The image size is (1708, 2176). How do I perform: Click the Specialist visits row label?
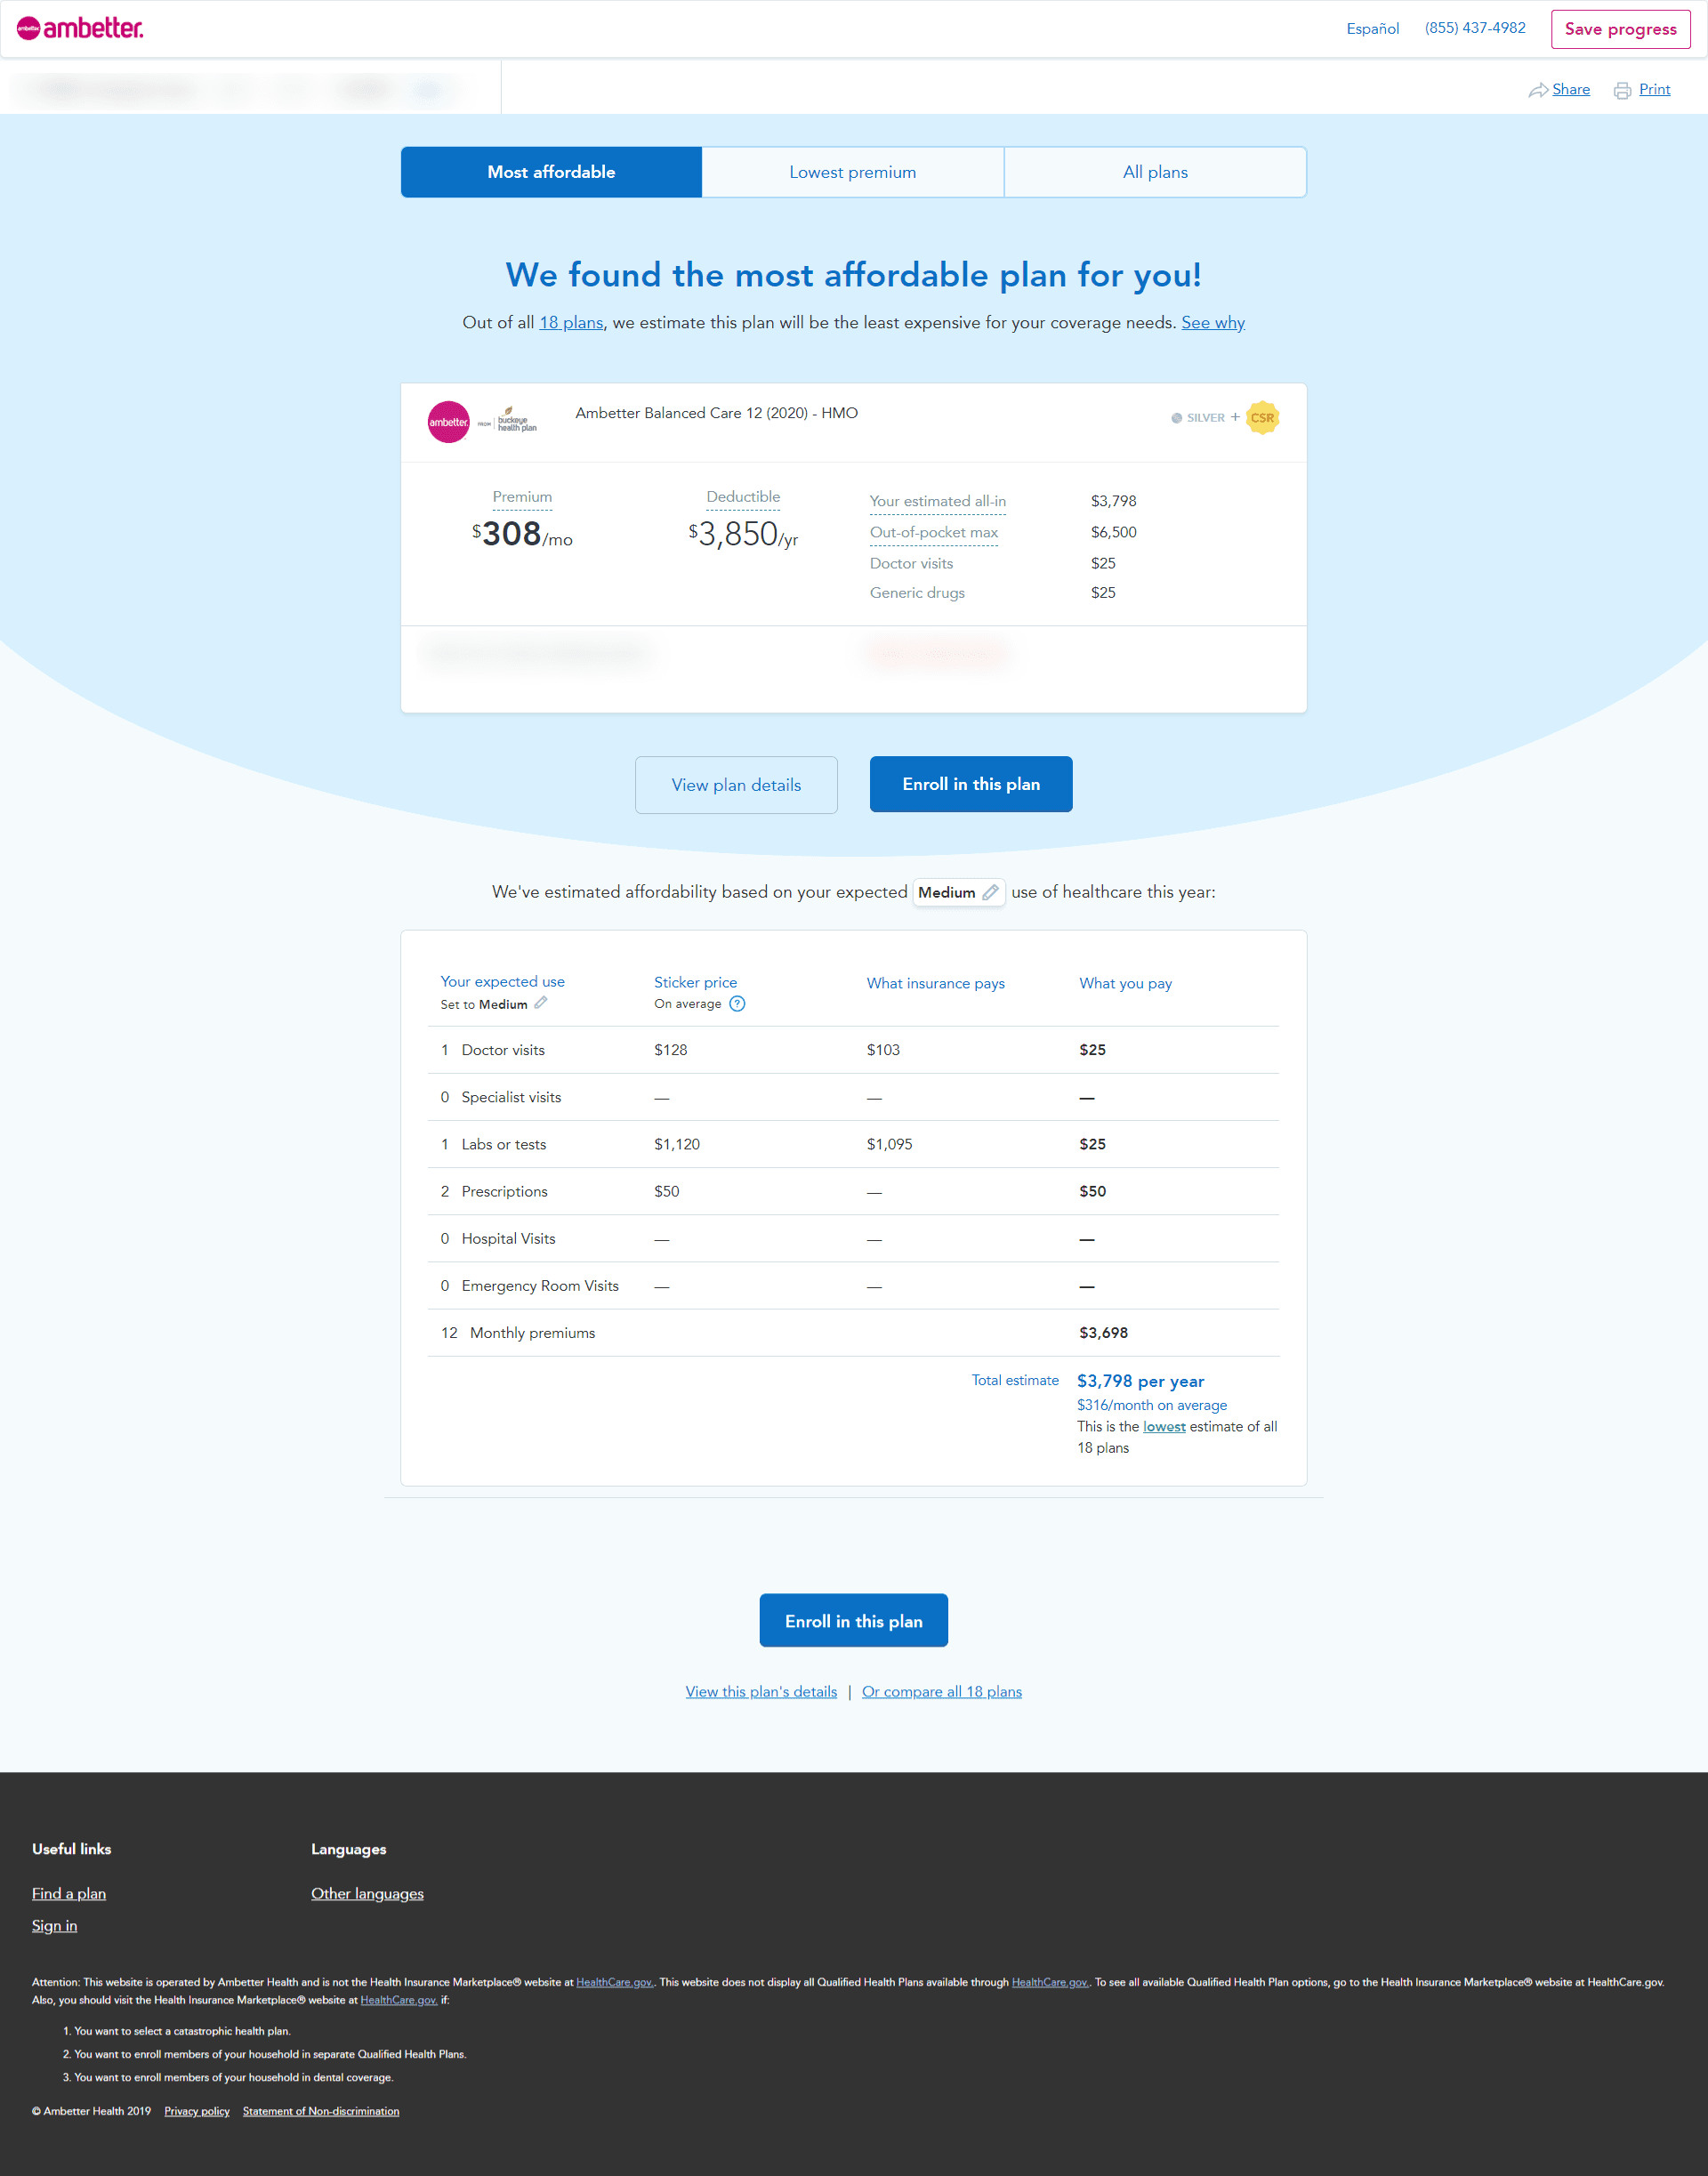(x=511, y=1097)
